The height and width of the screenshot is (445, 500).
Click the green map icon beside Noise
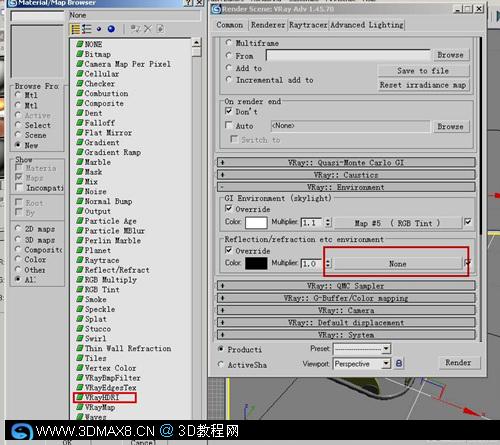pyautogui.click(x=79, y=191)
